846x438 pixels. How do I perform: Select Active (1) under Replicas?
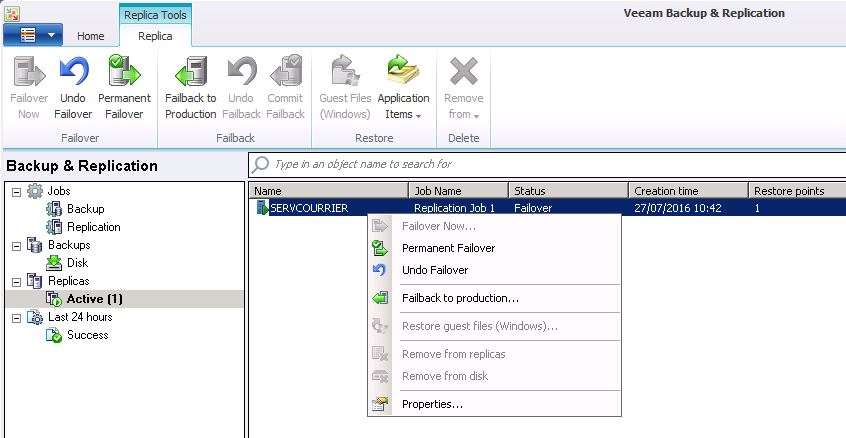coord(95,299)
